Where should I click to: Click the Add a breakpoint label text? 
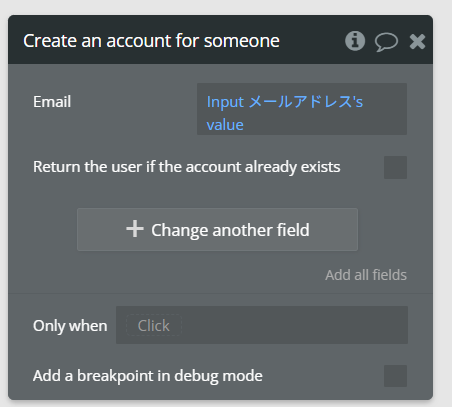[148, 376]
